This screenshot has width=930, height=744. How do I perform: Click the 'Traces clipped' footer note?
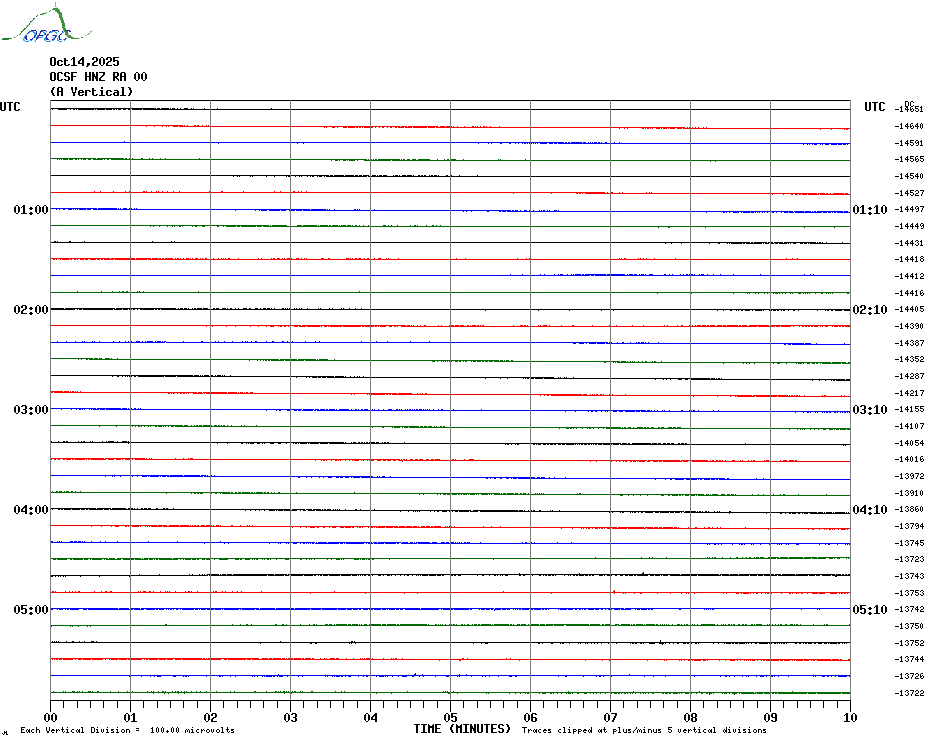(644, 731)
